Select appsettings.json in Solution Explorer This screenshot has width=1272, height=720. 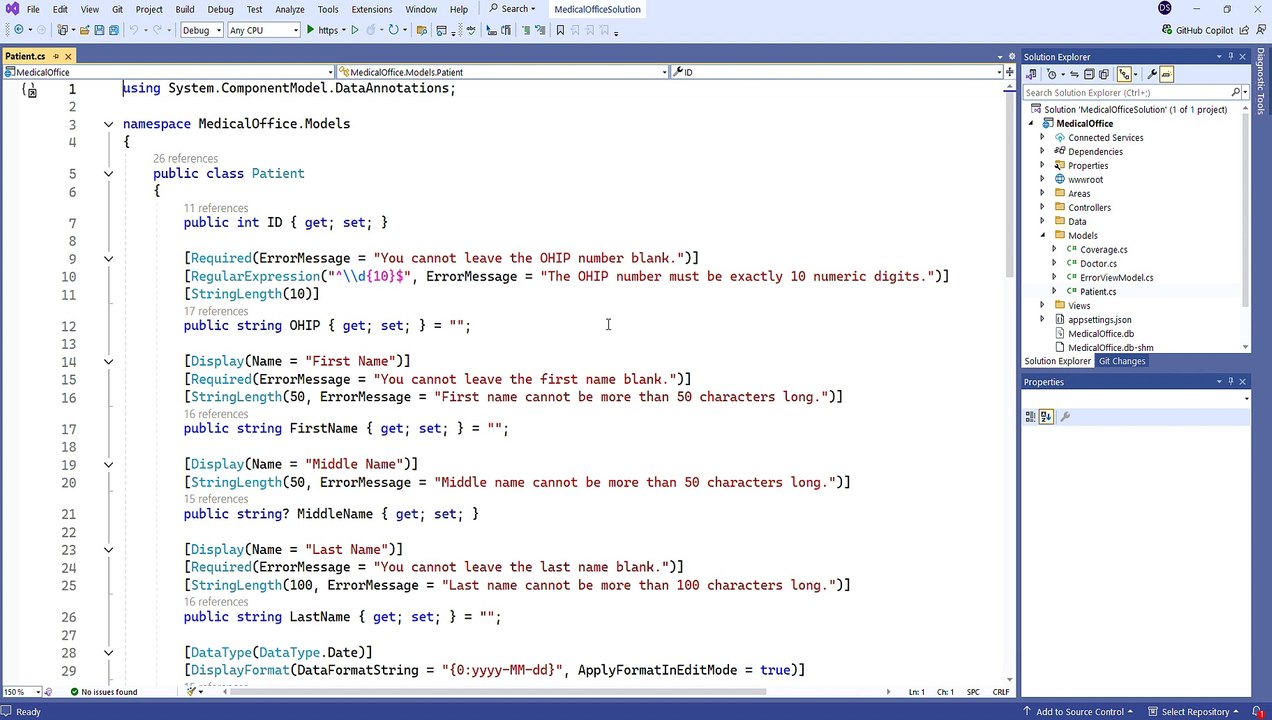(x=1099, y=320)
